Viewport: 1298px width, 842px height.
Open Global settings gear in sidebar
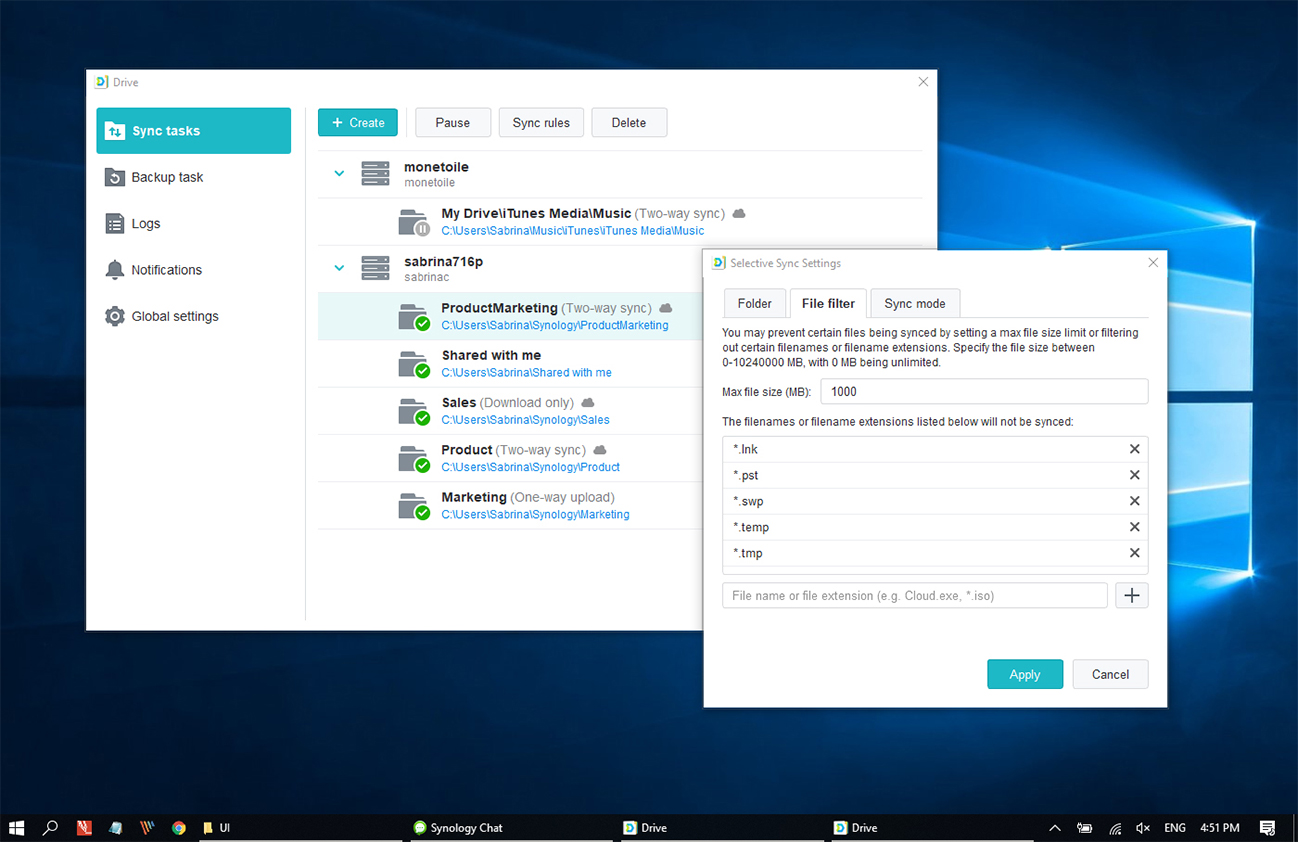(115, 316)
